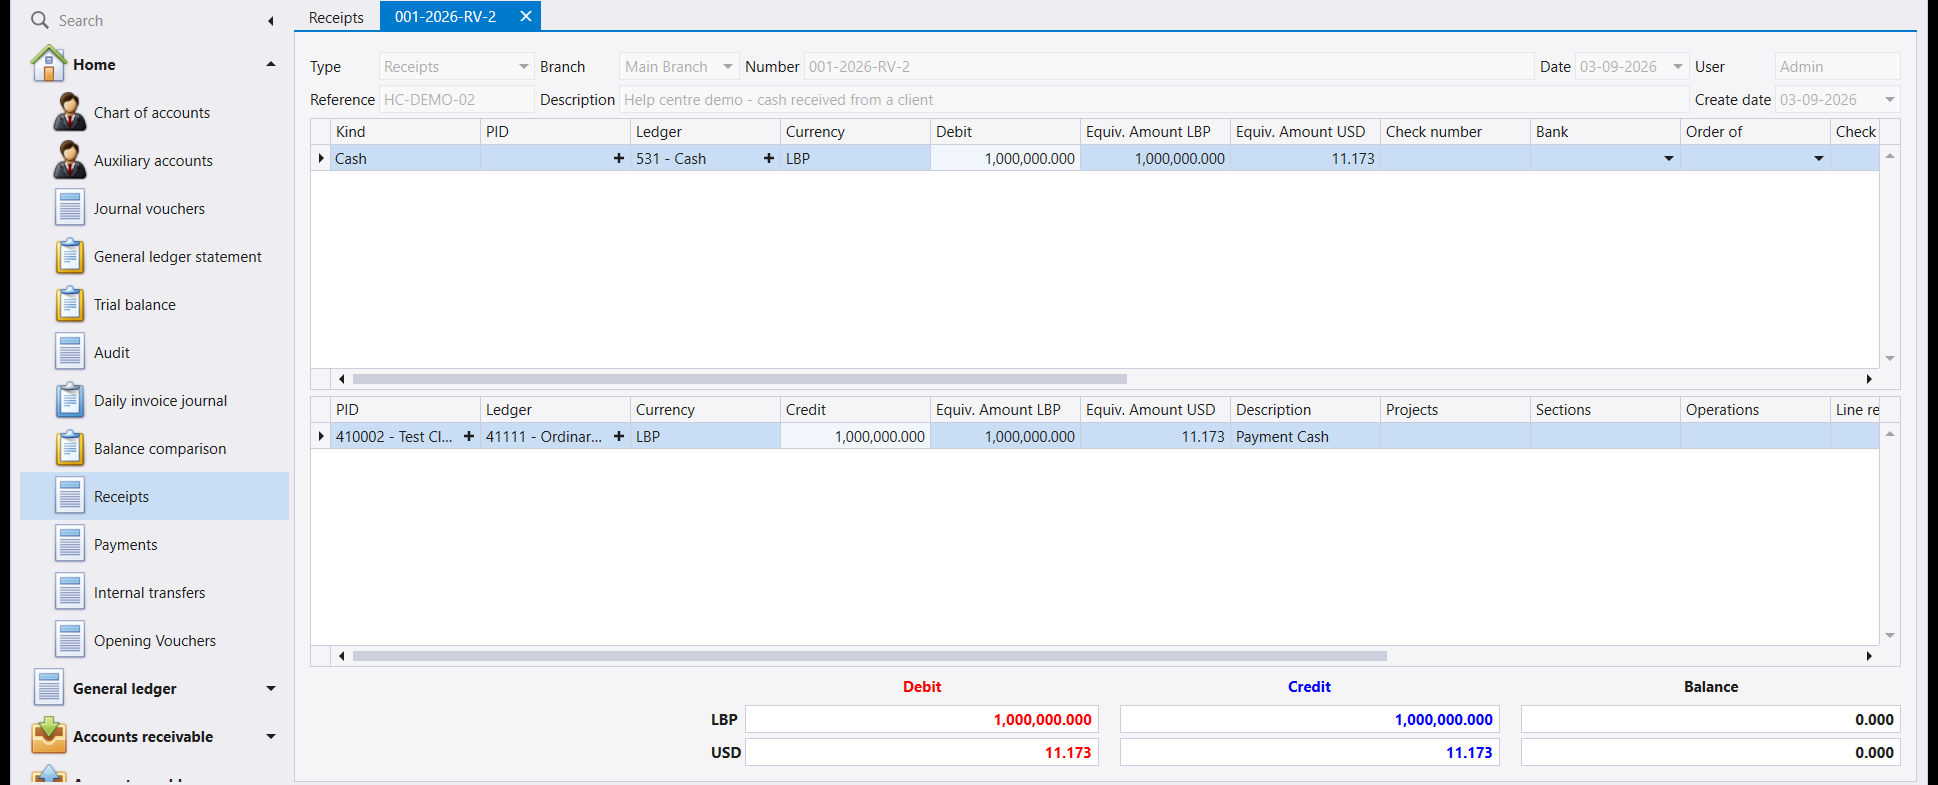Open Payments document icon
Viewport: 1938px width, 785px height.
(69, 544)
